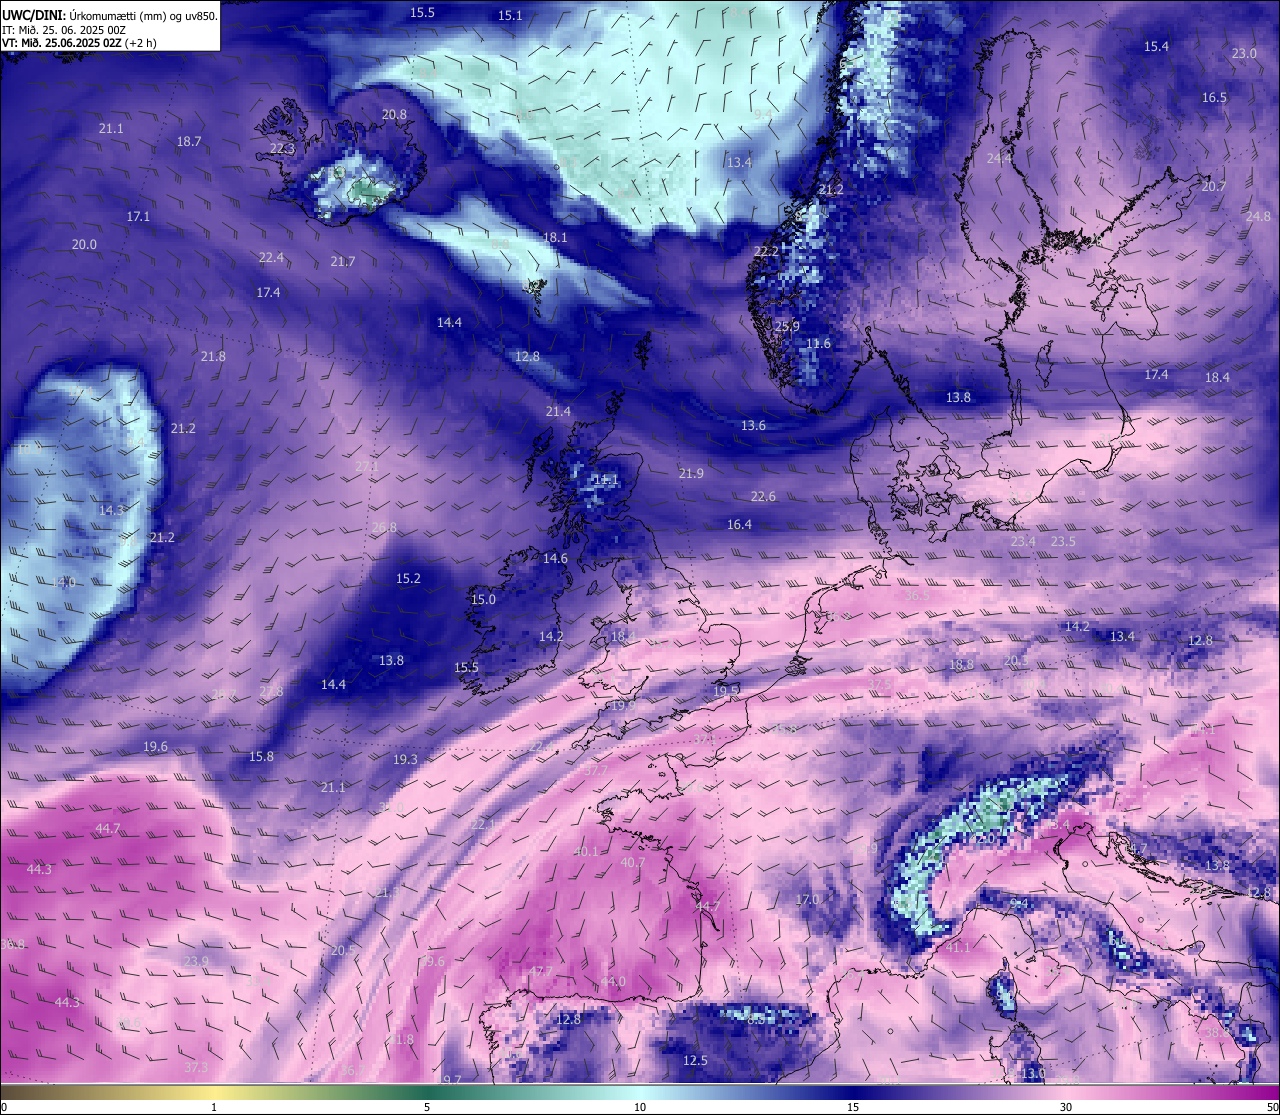Viewport: 1280px width, 1115px height.
Task: Click the 'UWC/DINI: Úrkomumætti (mm) og uv850.' title line
Action: (110, 16)
